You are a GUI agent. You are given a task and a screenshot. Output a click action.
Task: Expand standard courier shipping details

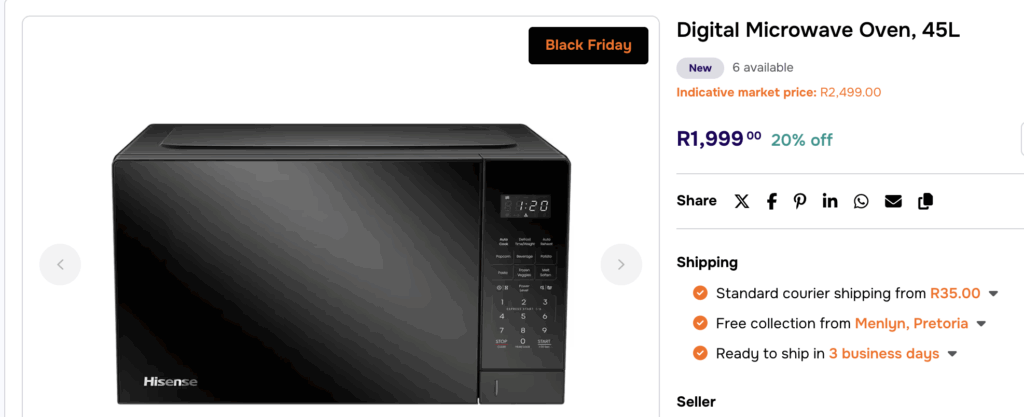click(x=994, y=294)
